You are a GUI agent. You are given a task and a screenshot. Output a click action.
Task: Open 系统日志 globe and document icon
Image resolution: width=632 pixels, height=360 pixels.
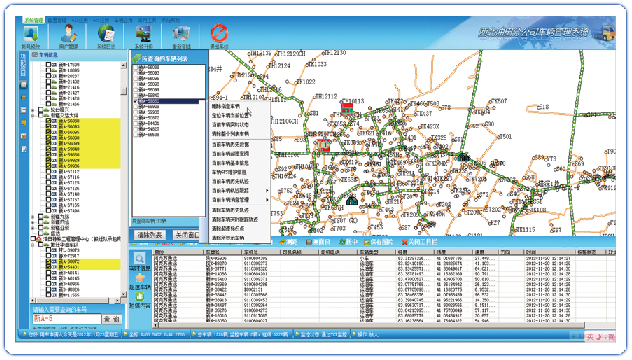pyautogui.click(x=106, y=34)
